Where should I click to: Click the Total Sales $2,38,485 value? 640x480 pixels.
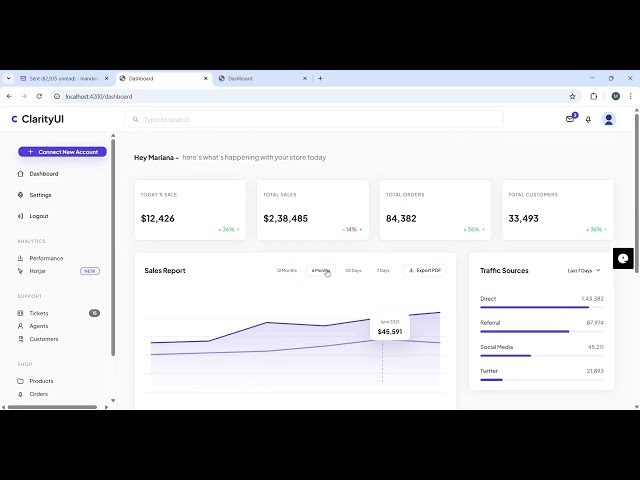click(x=286, y=218)
